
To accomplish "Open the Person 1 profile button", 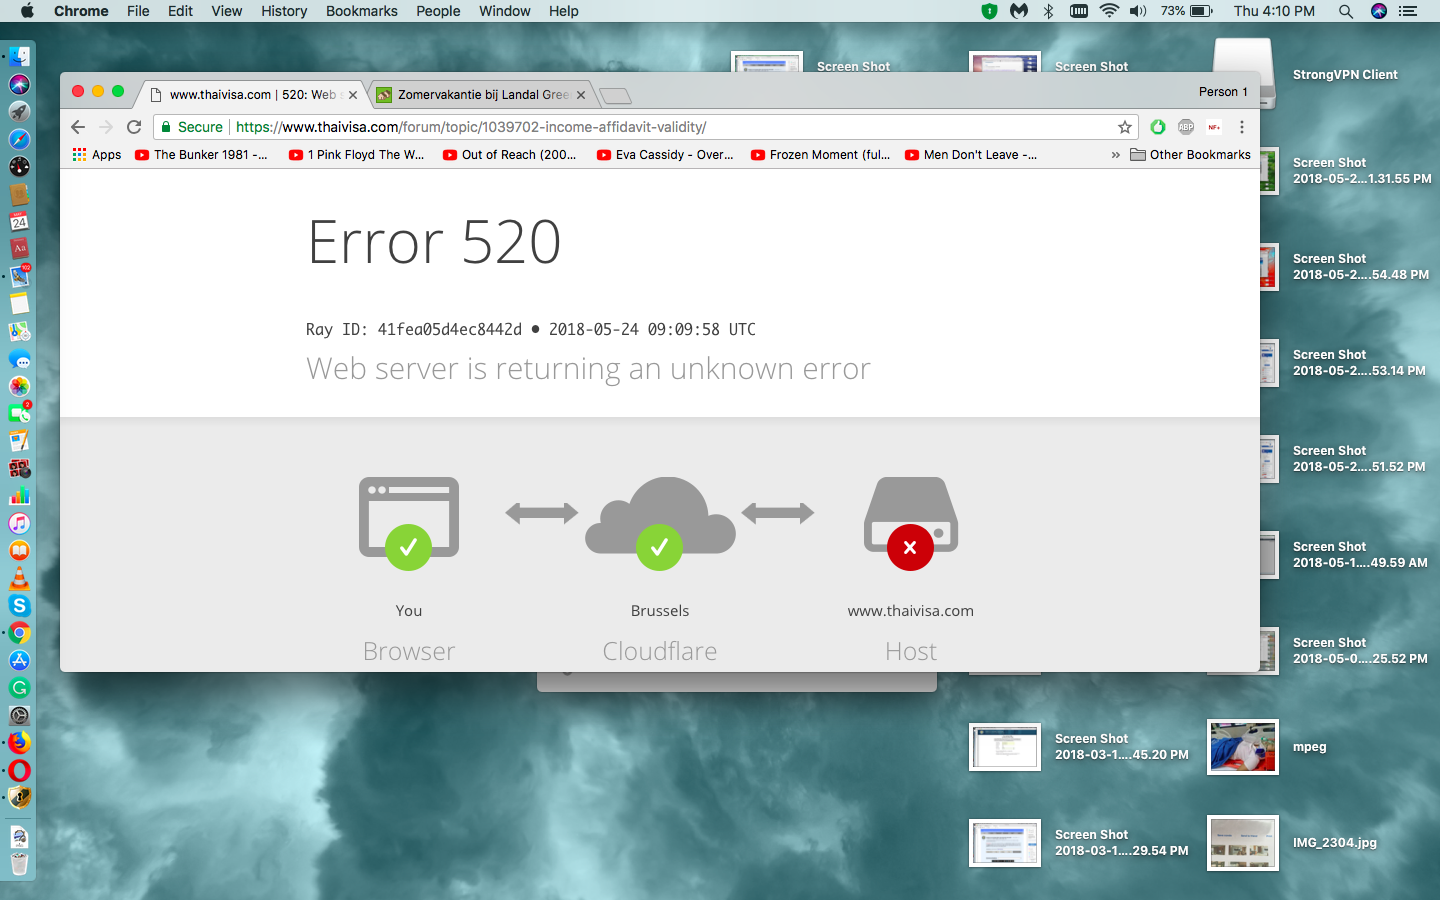I will (x=1223, y=92).
